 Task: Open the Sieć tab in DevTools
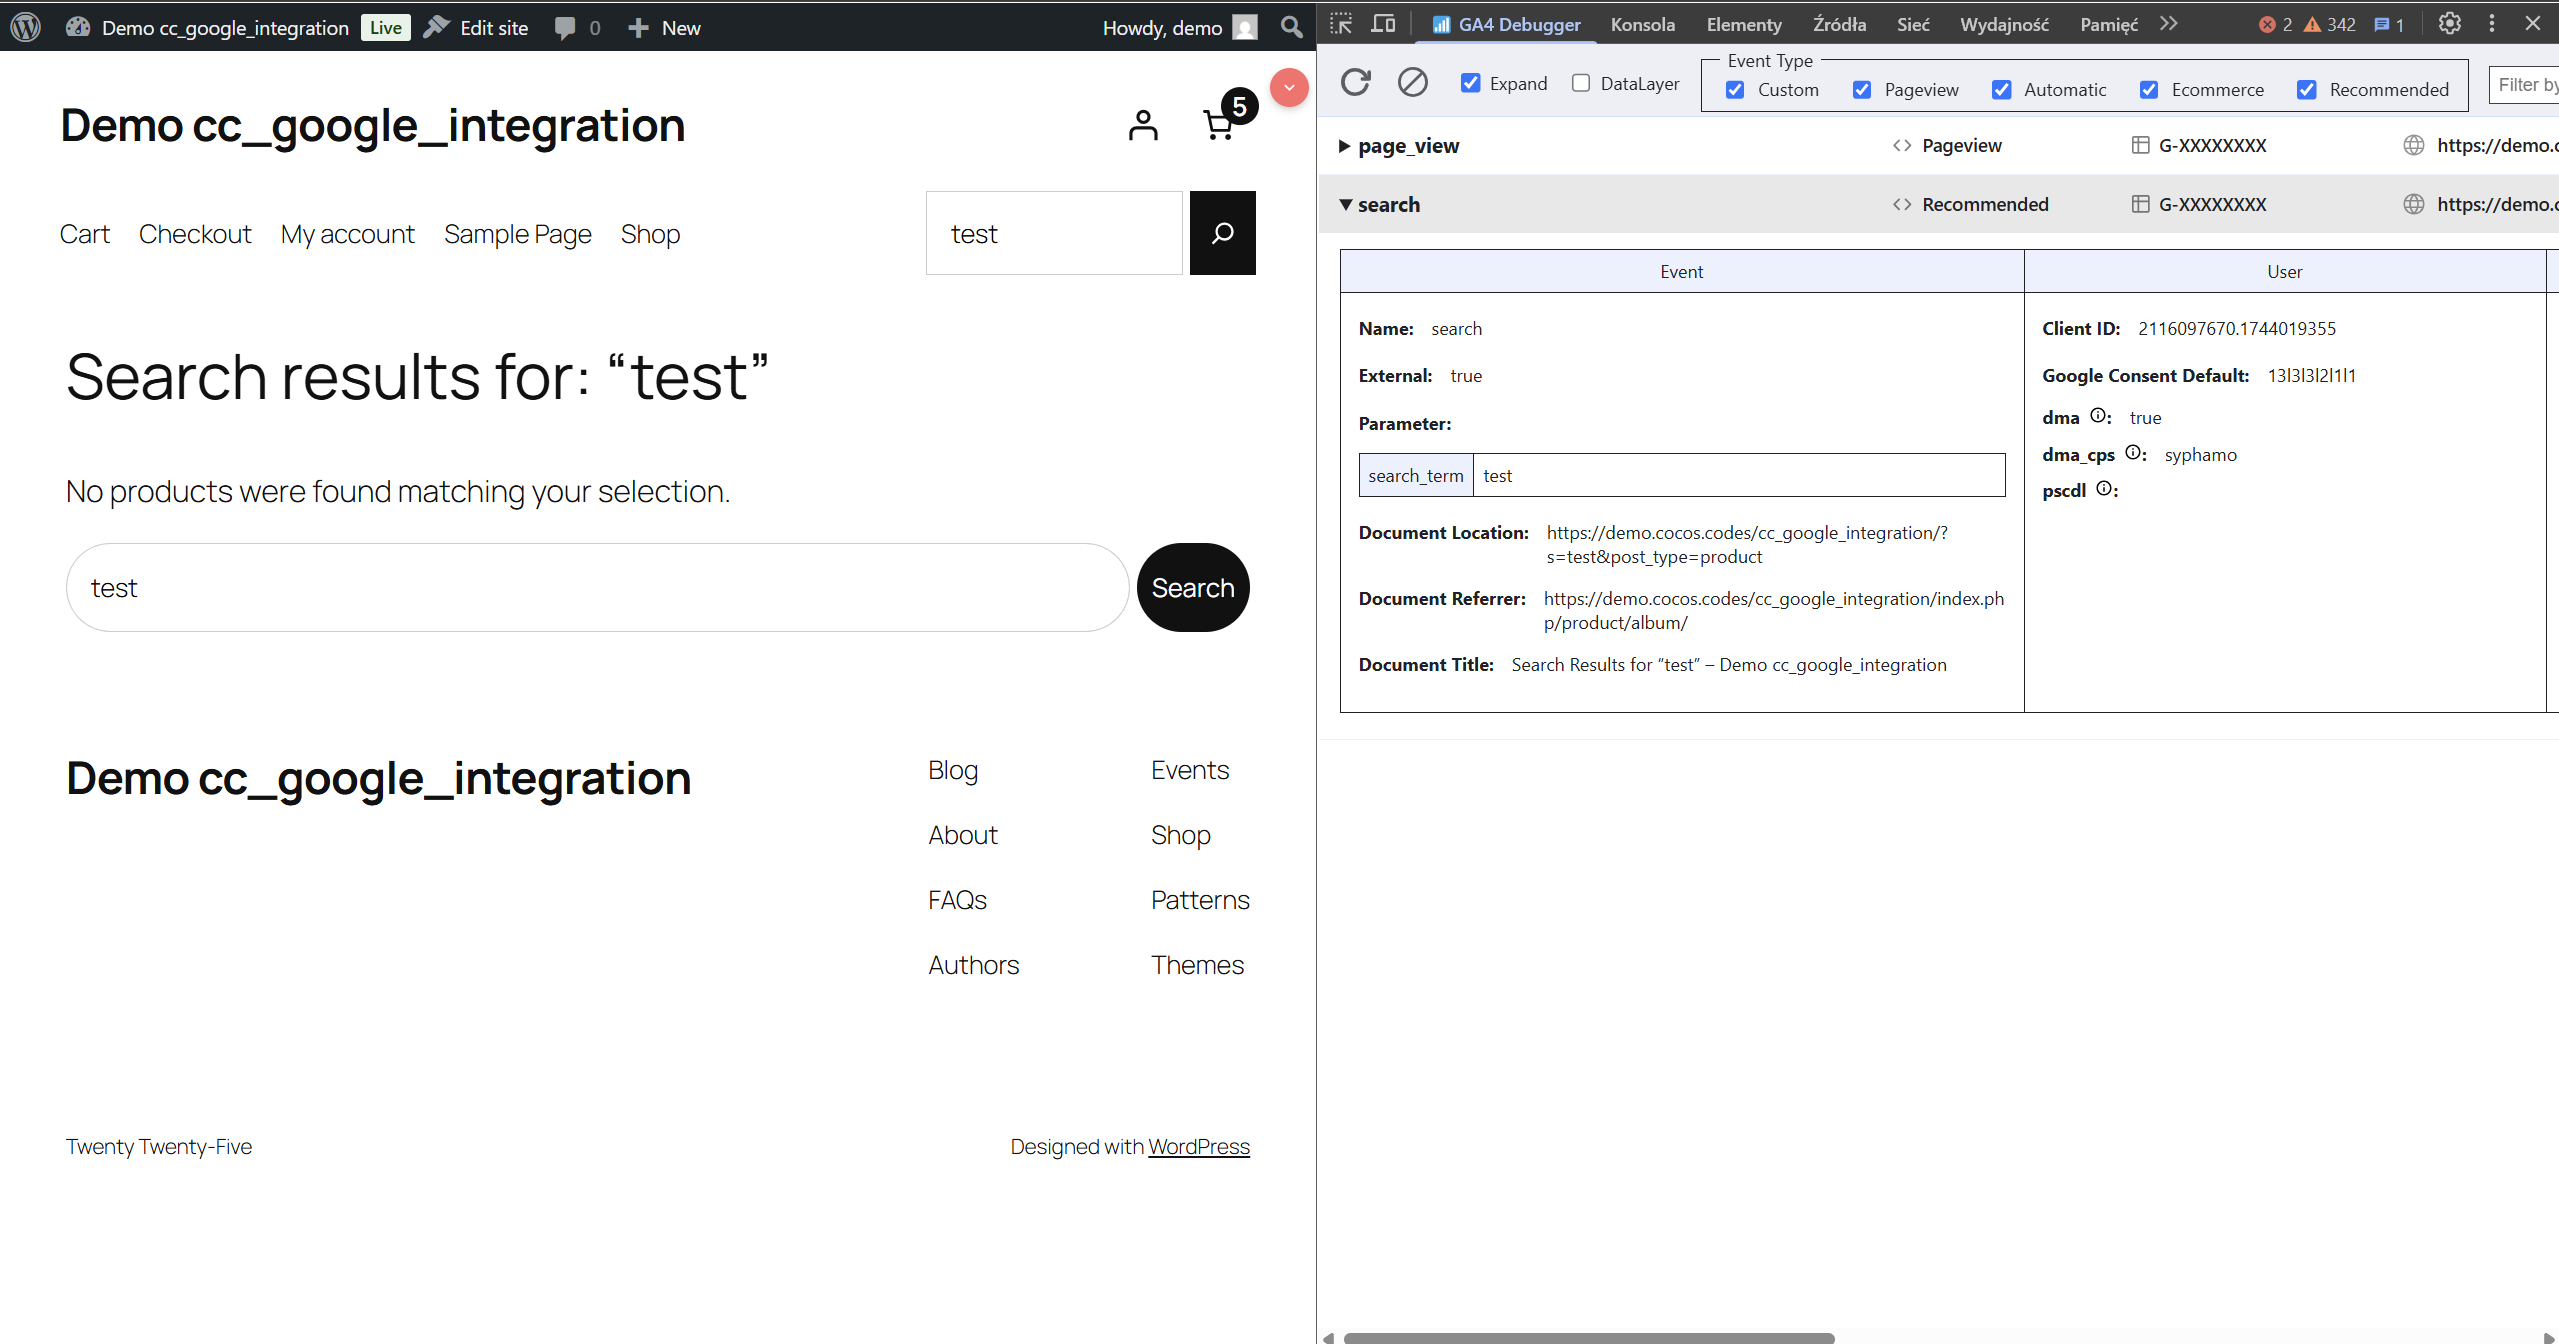point(1912,25)
